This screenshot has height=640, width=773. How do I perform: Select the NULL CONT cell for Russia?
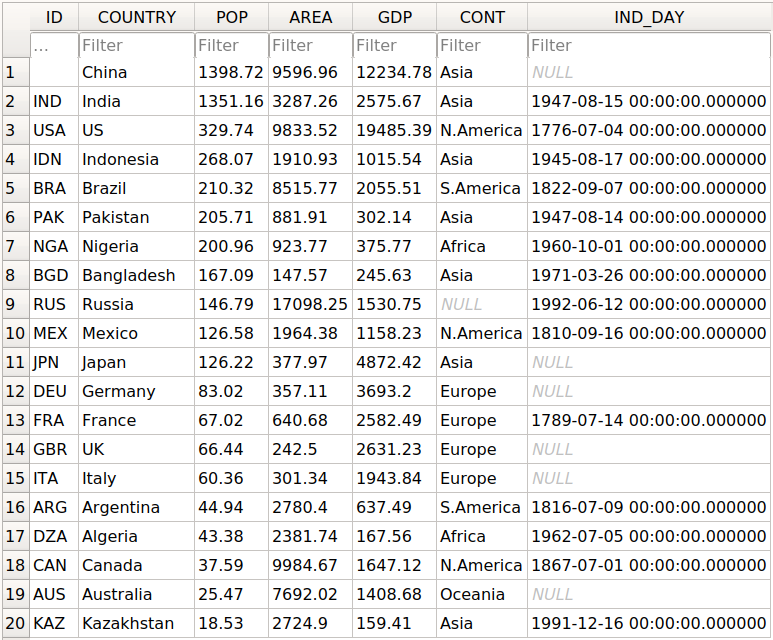point(482,304)
